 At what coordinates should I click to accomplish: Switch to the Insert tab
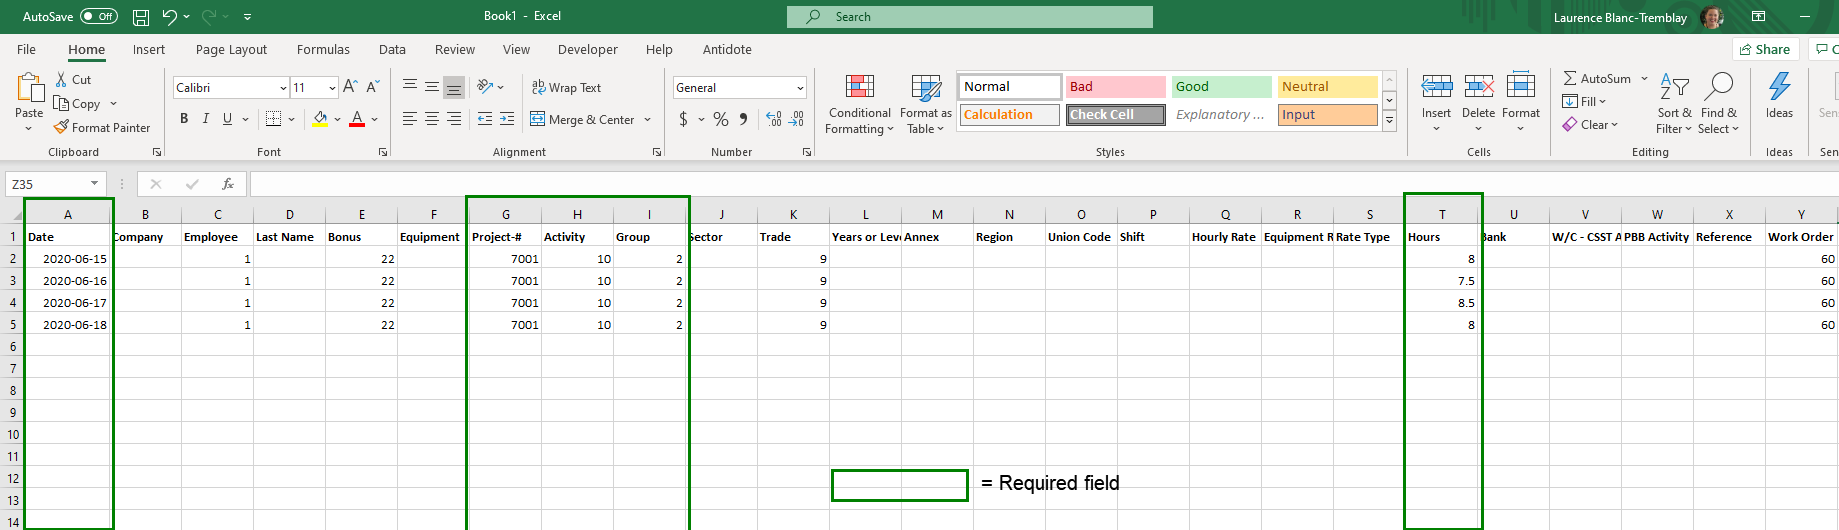(x=149, y=49)
